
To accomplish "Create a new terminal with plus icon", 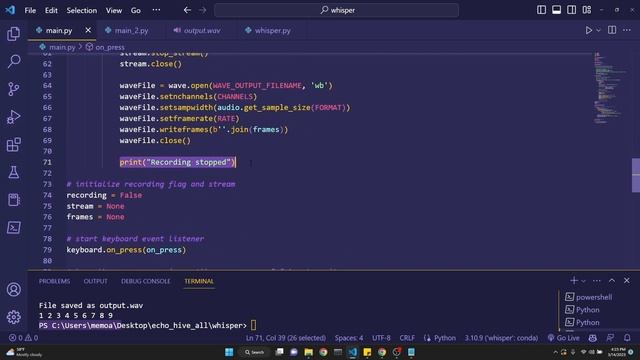I will click(x=574, y=280).
